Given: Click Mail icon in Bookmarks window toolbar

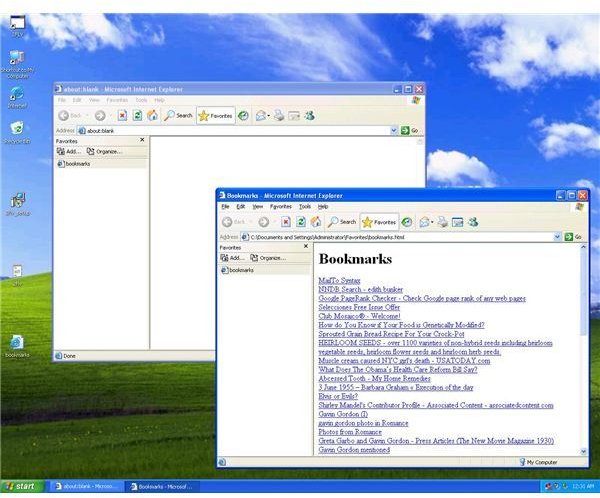Looking at the screenshot, I should [425, 222].
